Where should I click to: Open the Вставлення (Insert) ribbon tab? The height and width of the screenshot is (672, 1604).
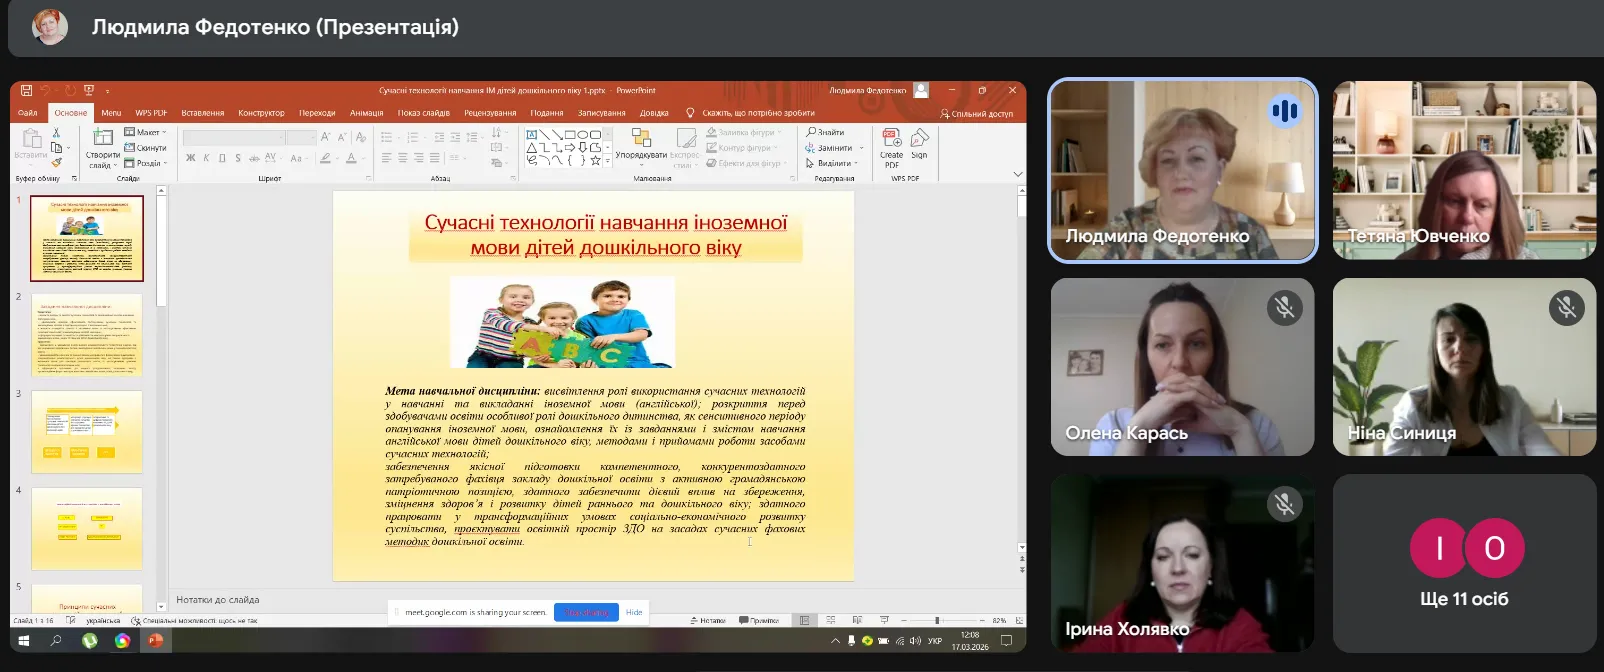202,113
